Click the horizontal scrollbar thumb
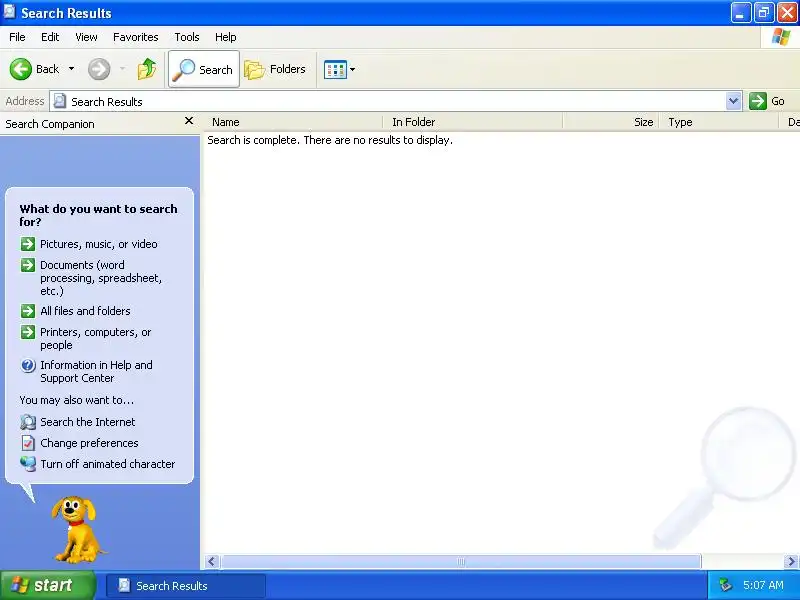 click(x=461, y=562)
